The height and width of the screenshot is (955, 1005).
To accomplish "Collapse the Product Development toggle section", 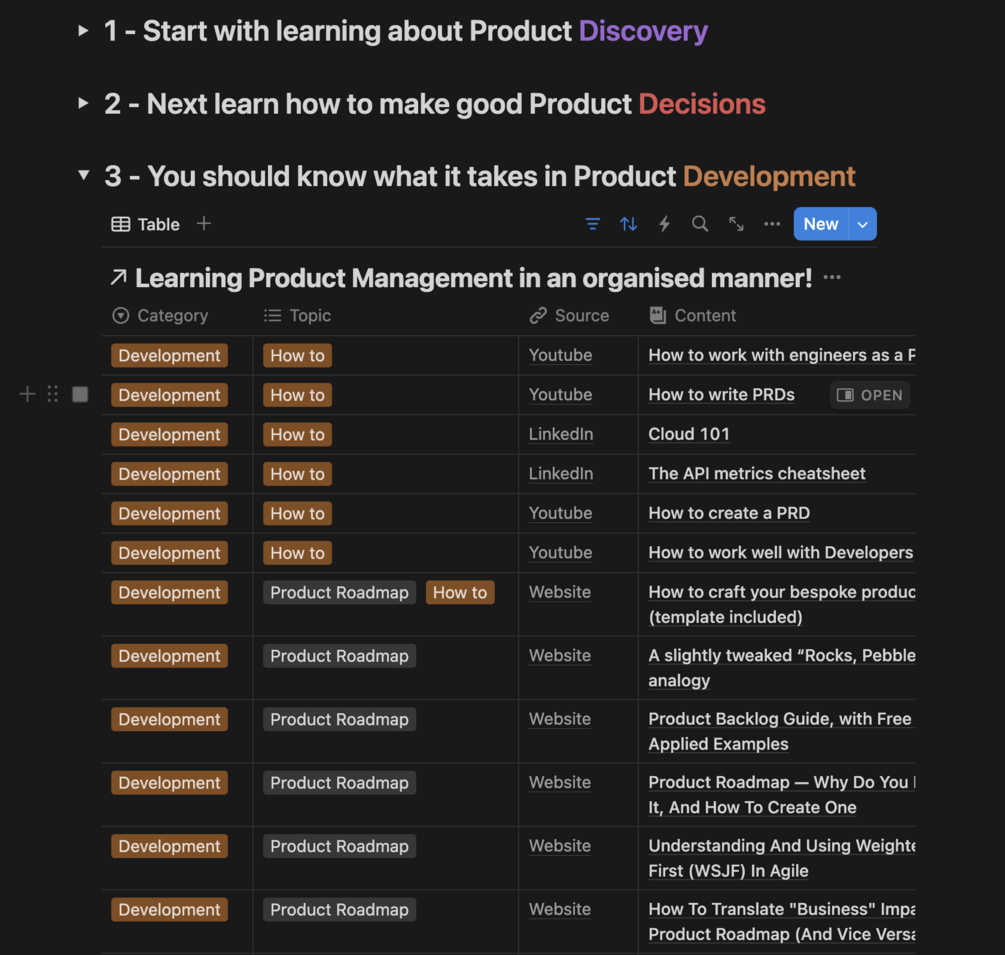I will point(84,176).
